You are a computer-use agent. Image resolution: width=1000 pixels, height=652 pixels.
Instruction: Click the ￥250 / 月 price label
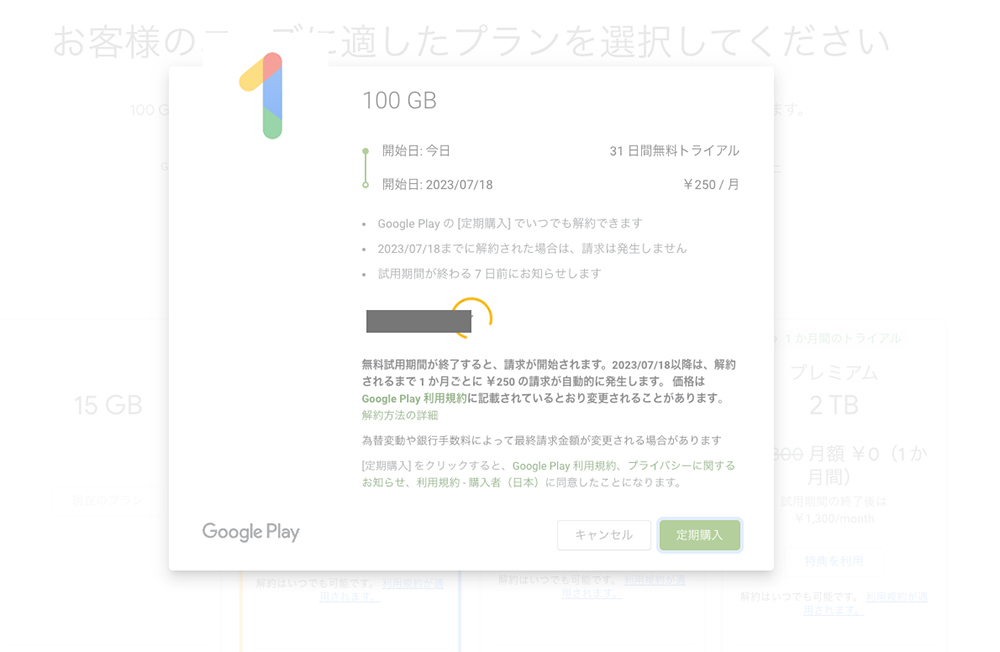[710, 184]
